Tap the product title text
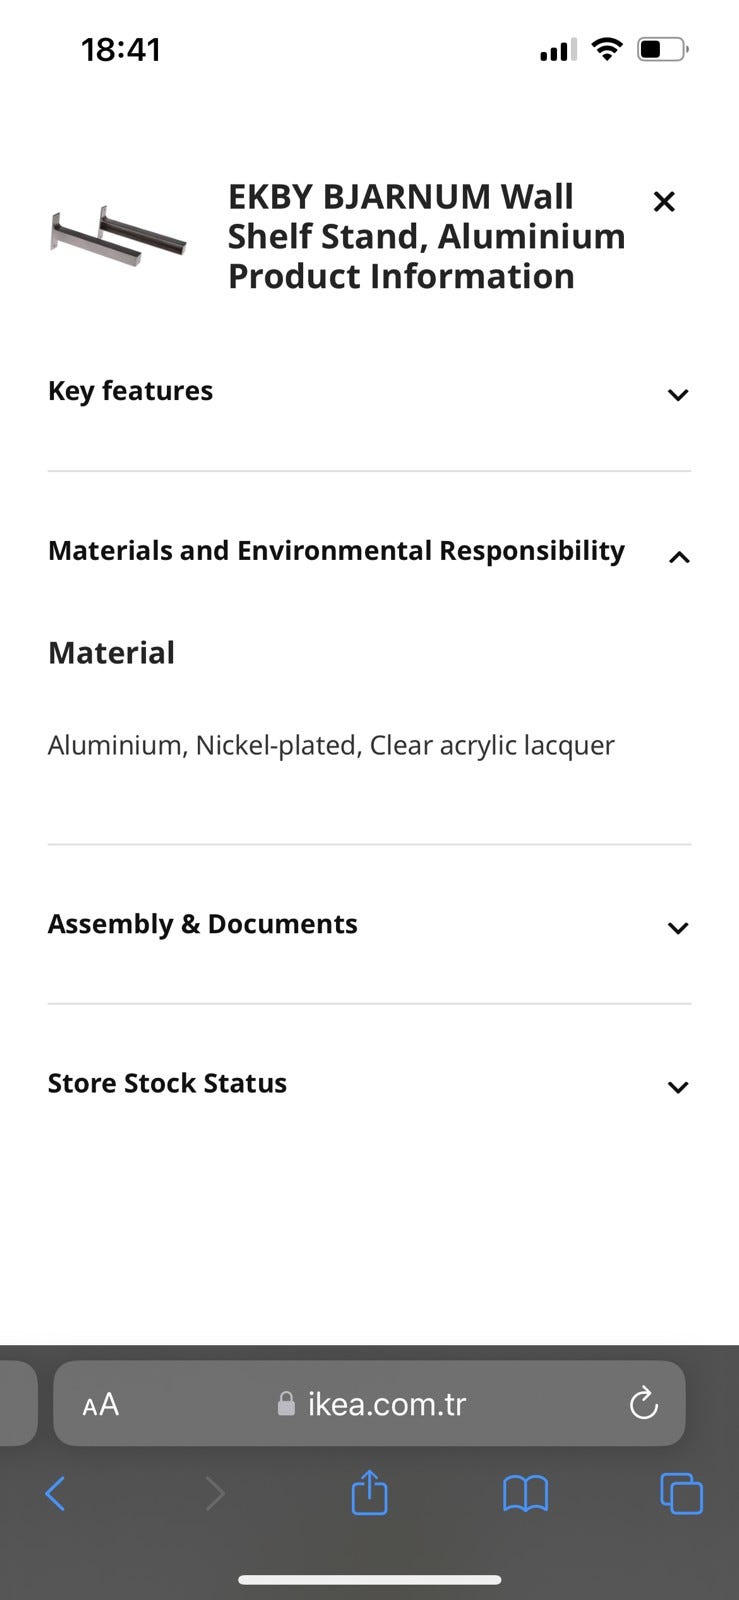Image resolution: width=739 pixels, height=1600 pixels. [426, 236]
